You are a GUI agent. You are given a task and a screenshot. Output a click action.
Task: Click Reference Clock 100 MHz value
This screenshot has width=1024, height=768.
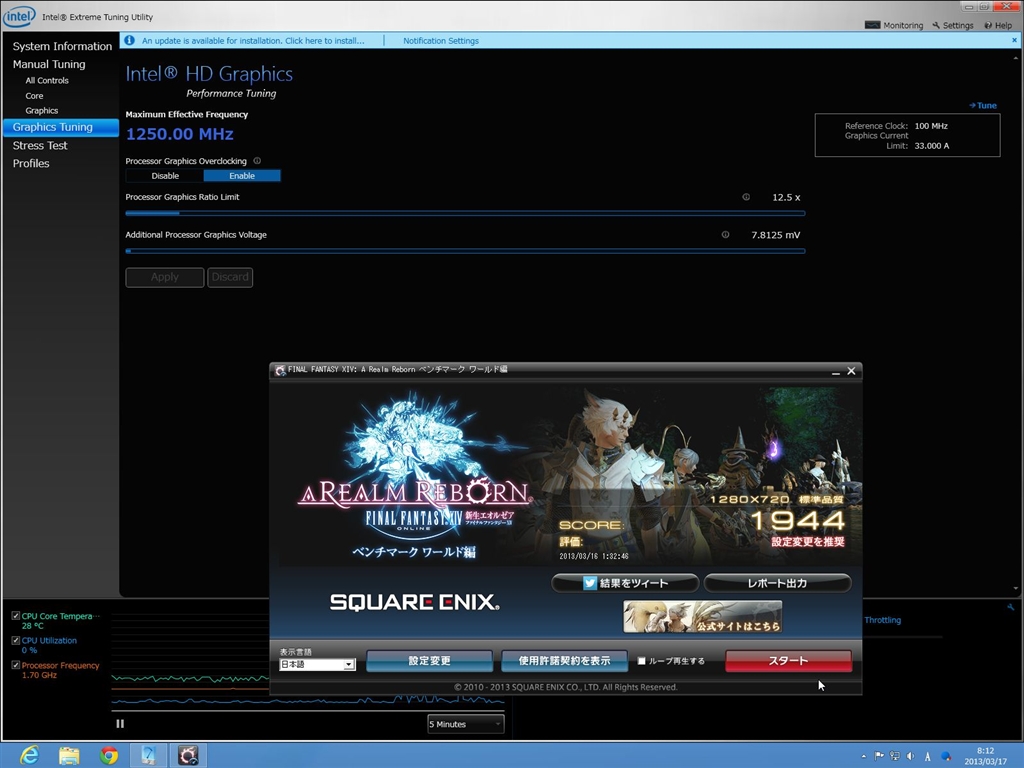(931, 126)
